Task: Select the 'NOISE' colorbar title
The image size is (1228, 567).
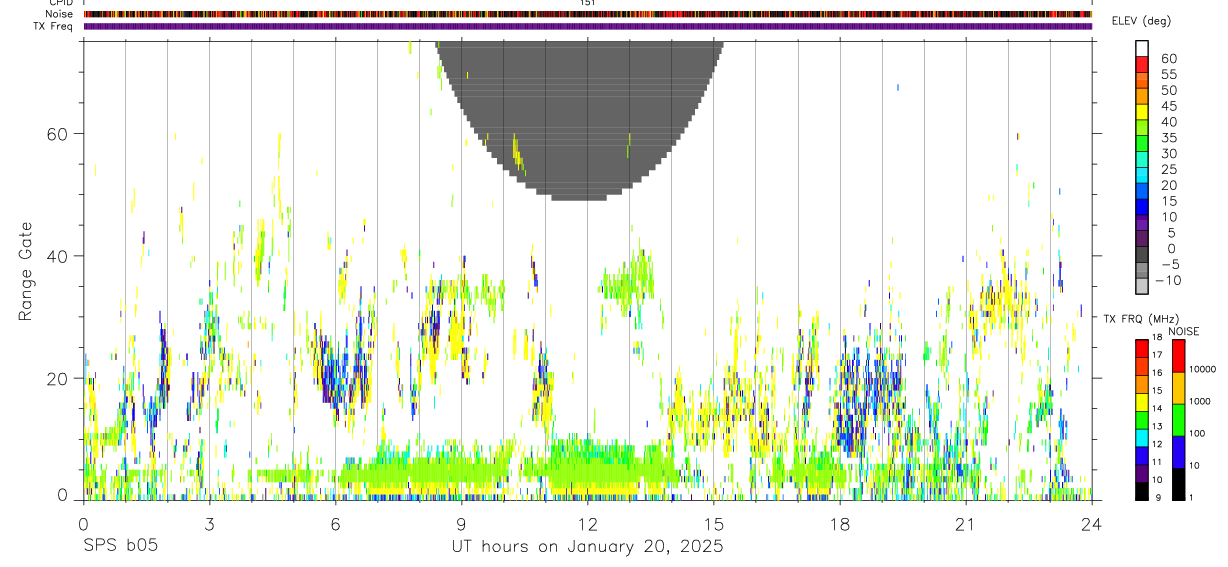Action: 1184,331
